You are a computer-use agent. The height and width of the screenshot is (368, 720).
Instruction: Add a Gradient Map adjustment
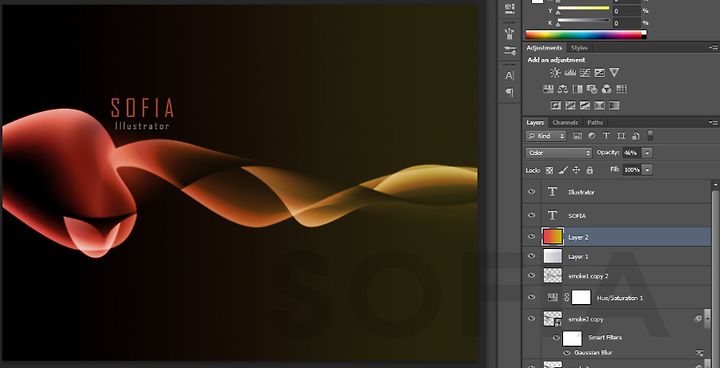614,106
